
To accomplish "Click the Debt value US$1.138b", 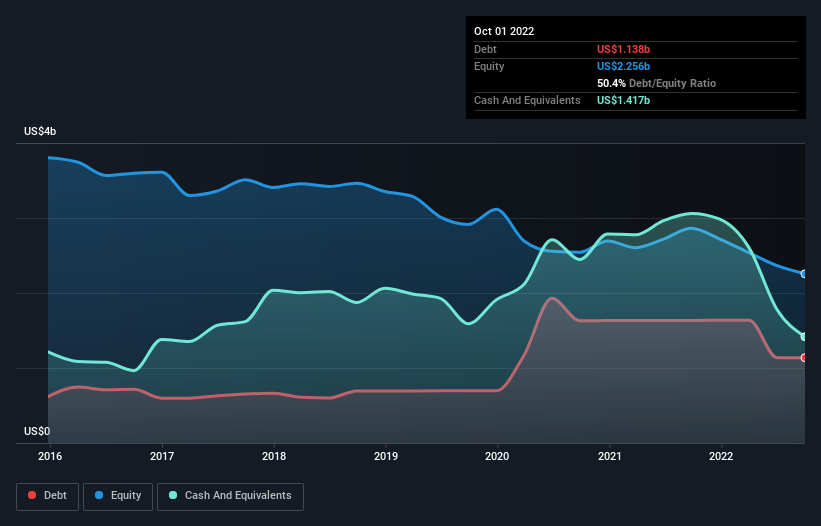I will 623,49.
